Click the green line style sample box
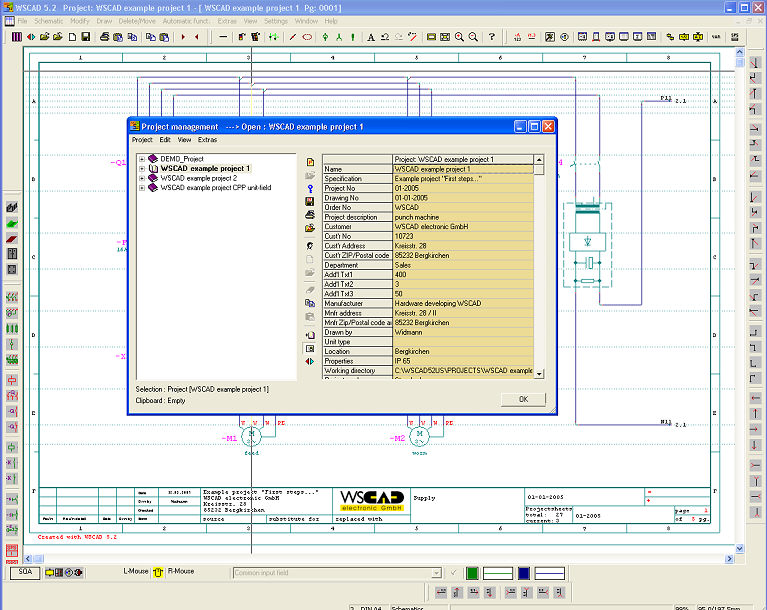767x610 pixels. point(498,573)
